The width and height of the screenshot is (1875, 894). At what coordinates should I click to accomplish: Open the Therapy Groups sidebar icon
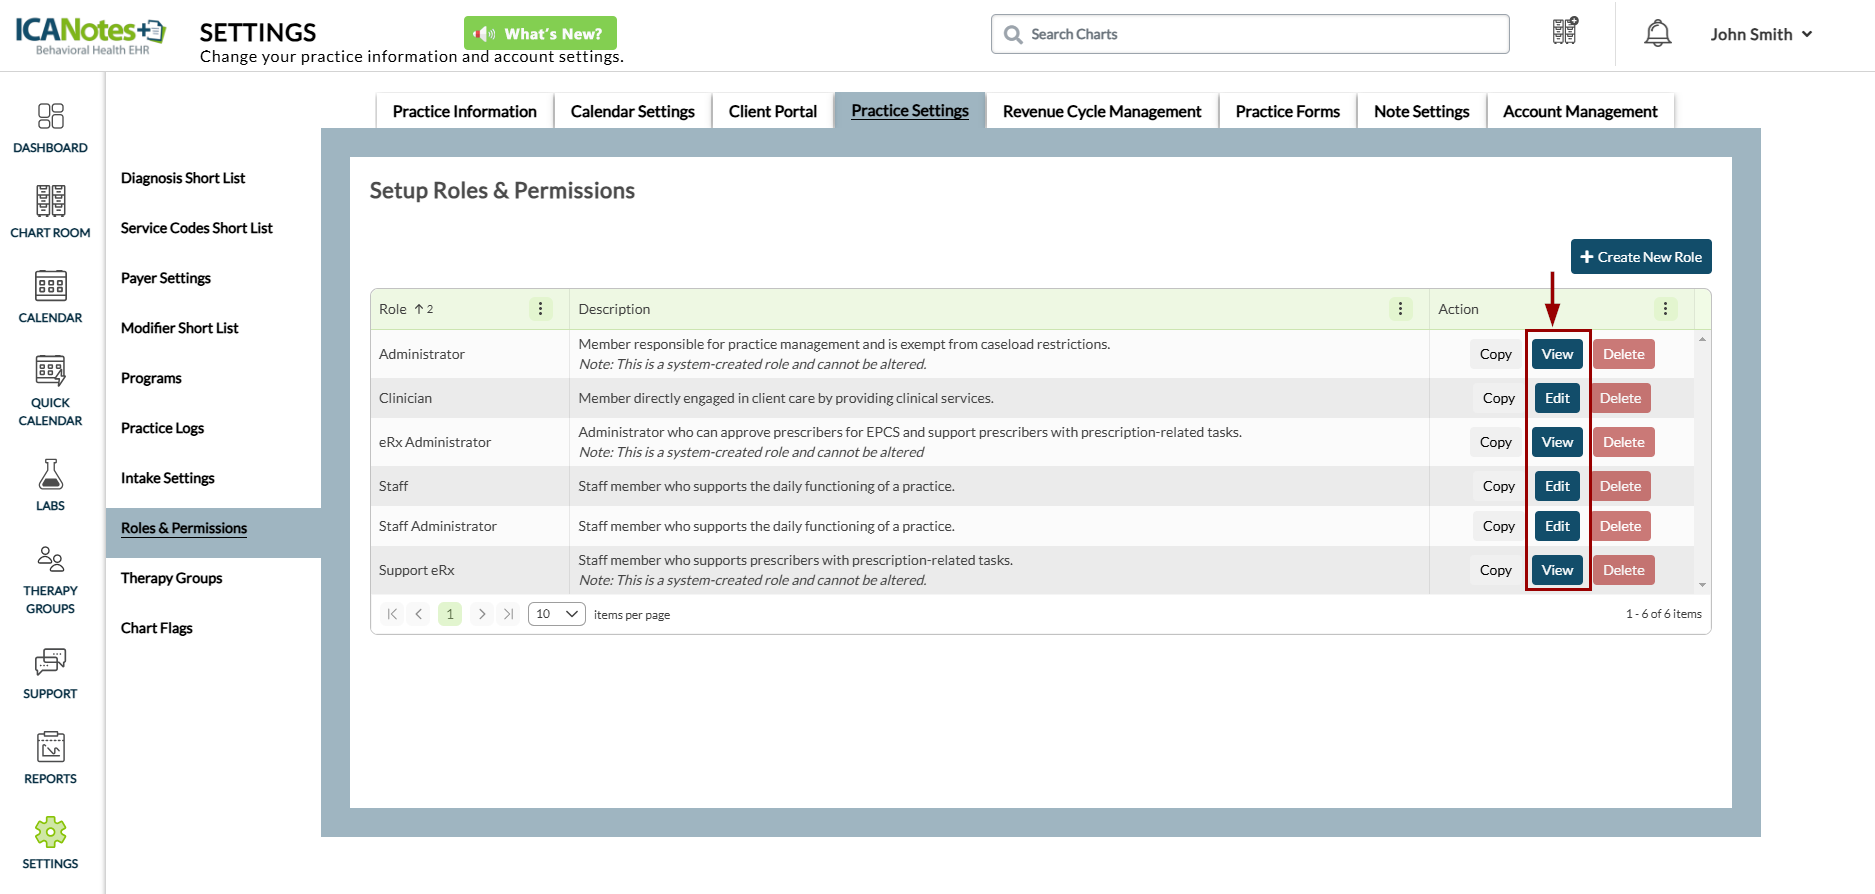(x=50, y=560)
